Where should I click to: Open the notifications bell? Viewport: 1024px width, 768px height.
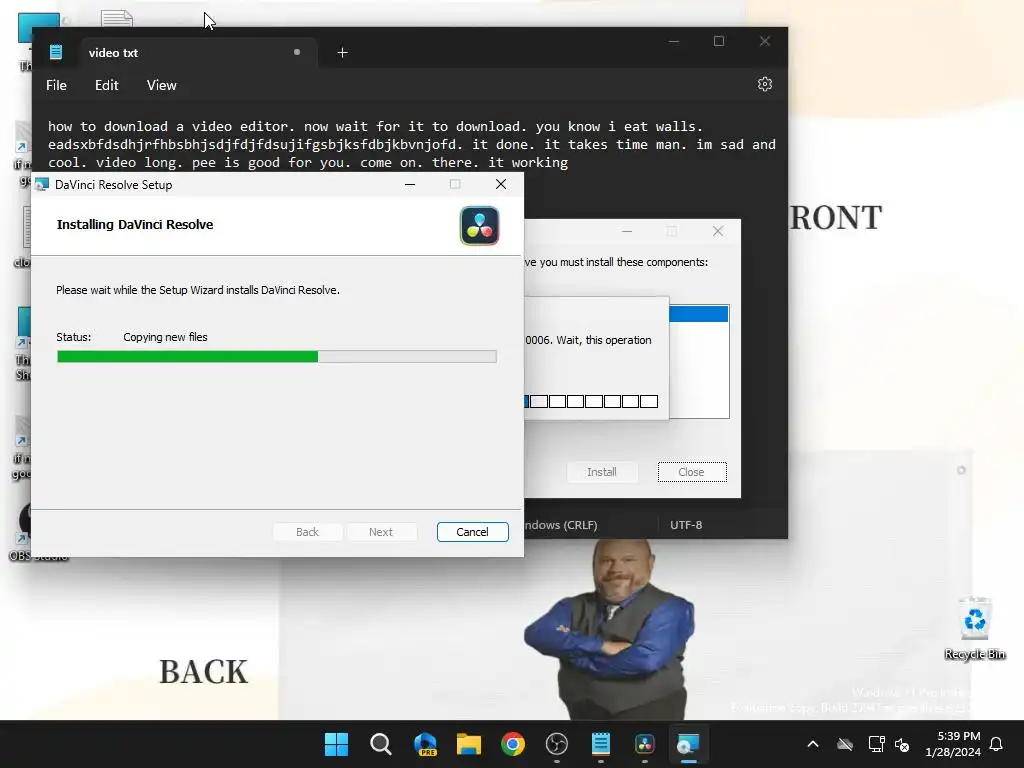coord(996,744)
